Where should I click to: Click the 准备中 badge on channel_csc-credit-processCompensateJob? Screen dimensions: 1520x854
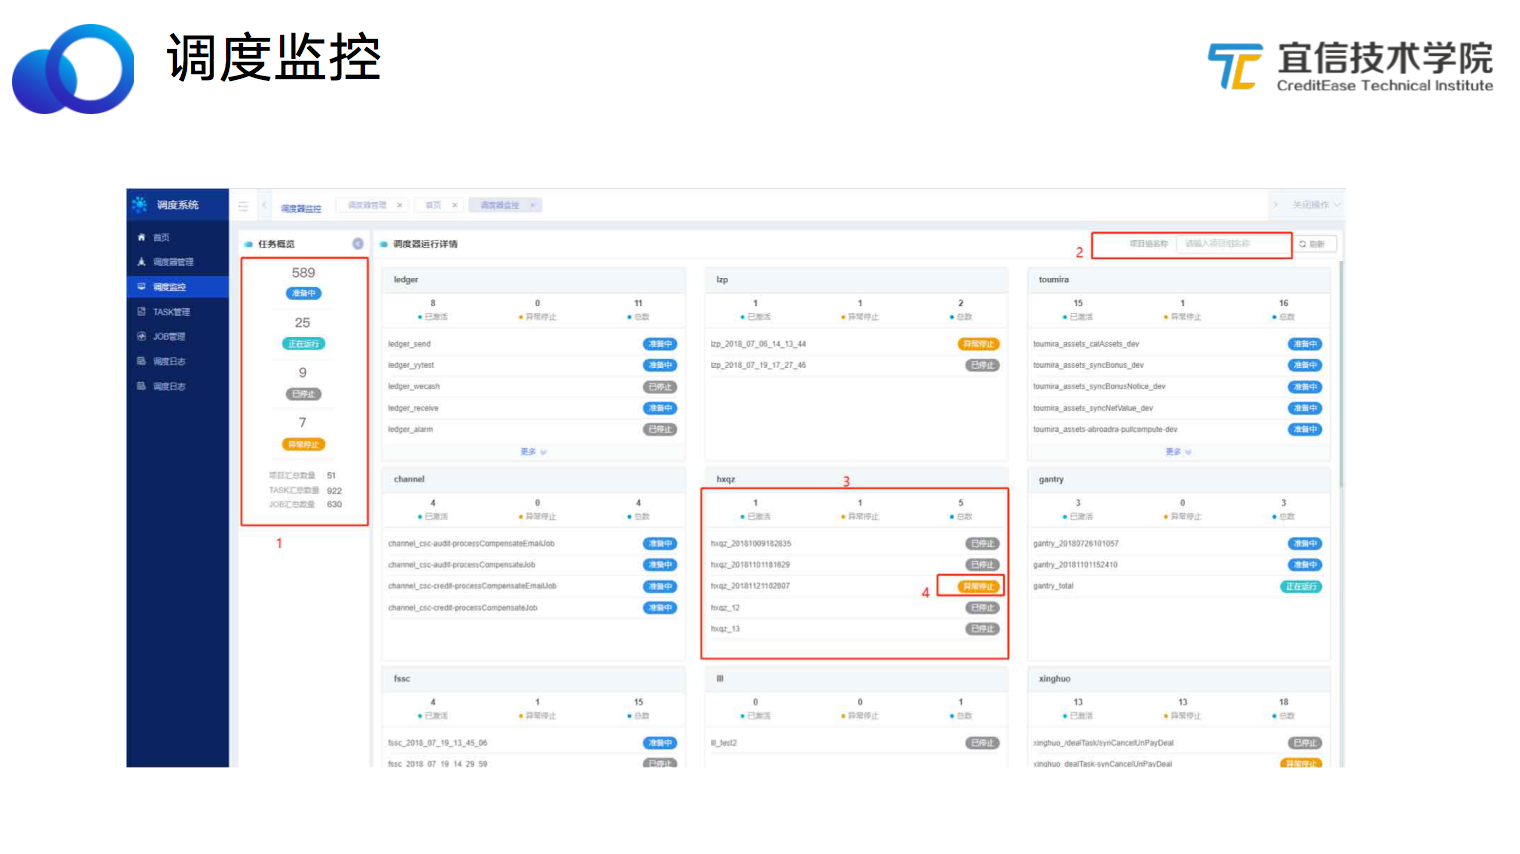pyautogui.click(x=660, y=608)
